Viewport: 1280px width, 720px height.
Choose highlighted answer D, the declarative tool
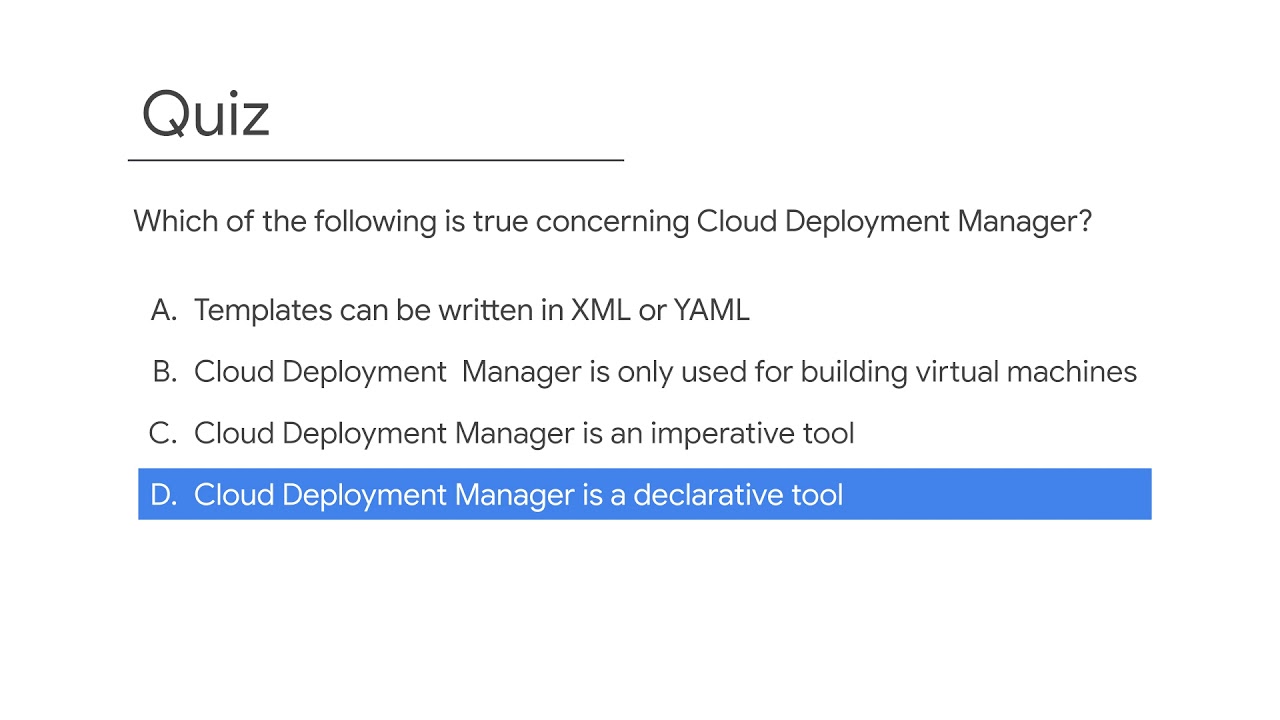pos(518,495)
